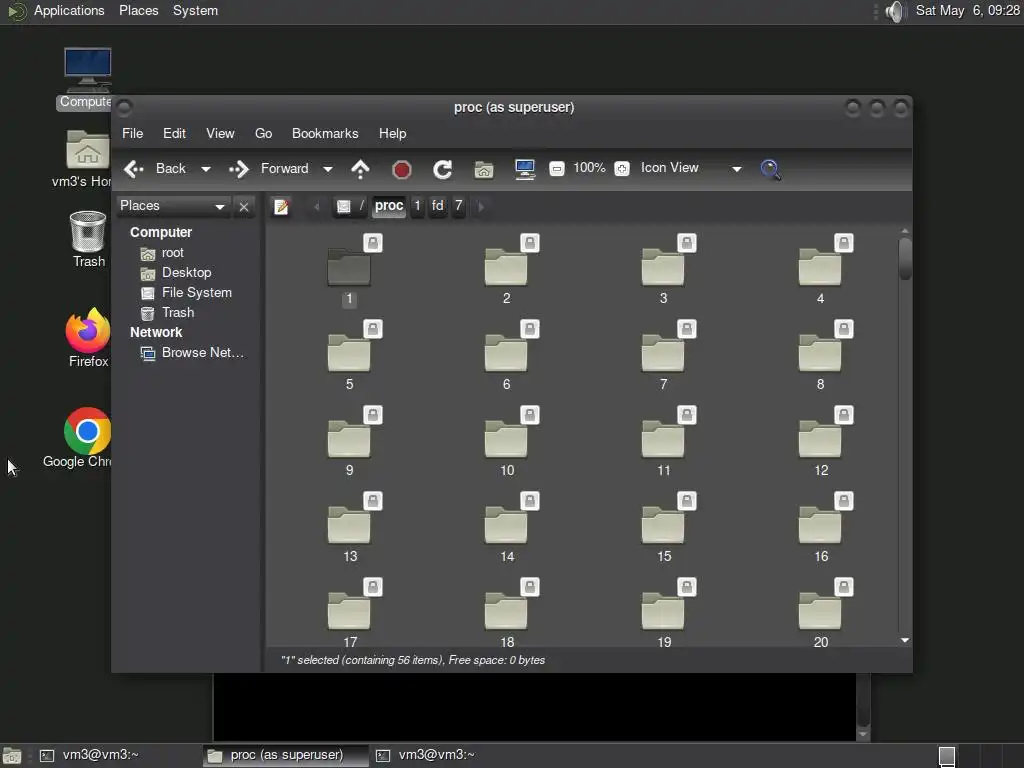Open Computer location from toolbar icon
Viewport: 1024px width, 768px height.
click(x=525, y=169)
